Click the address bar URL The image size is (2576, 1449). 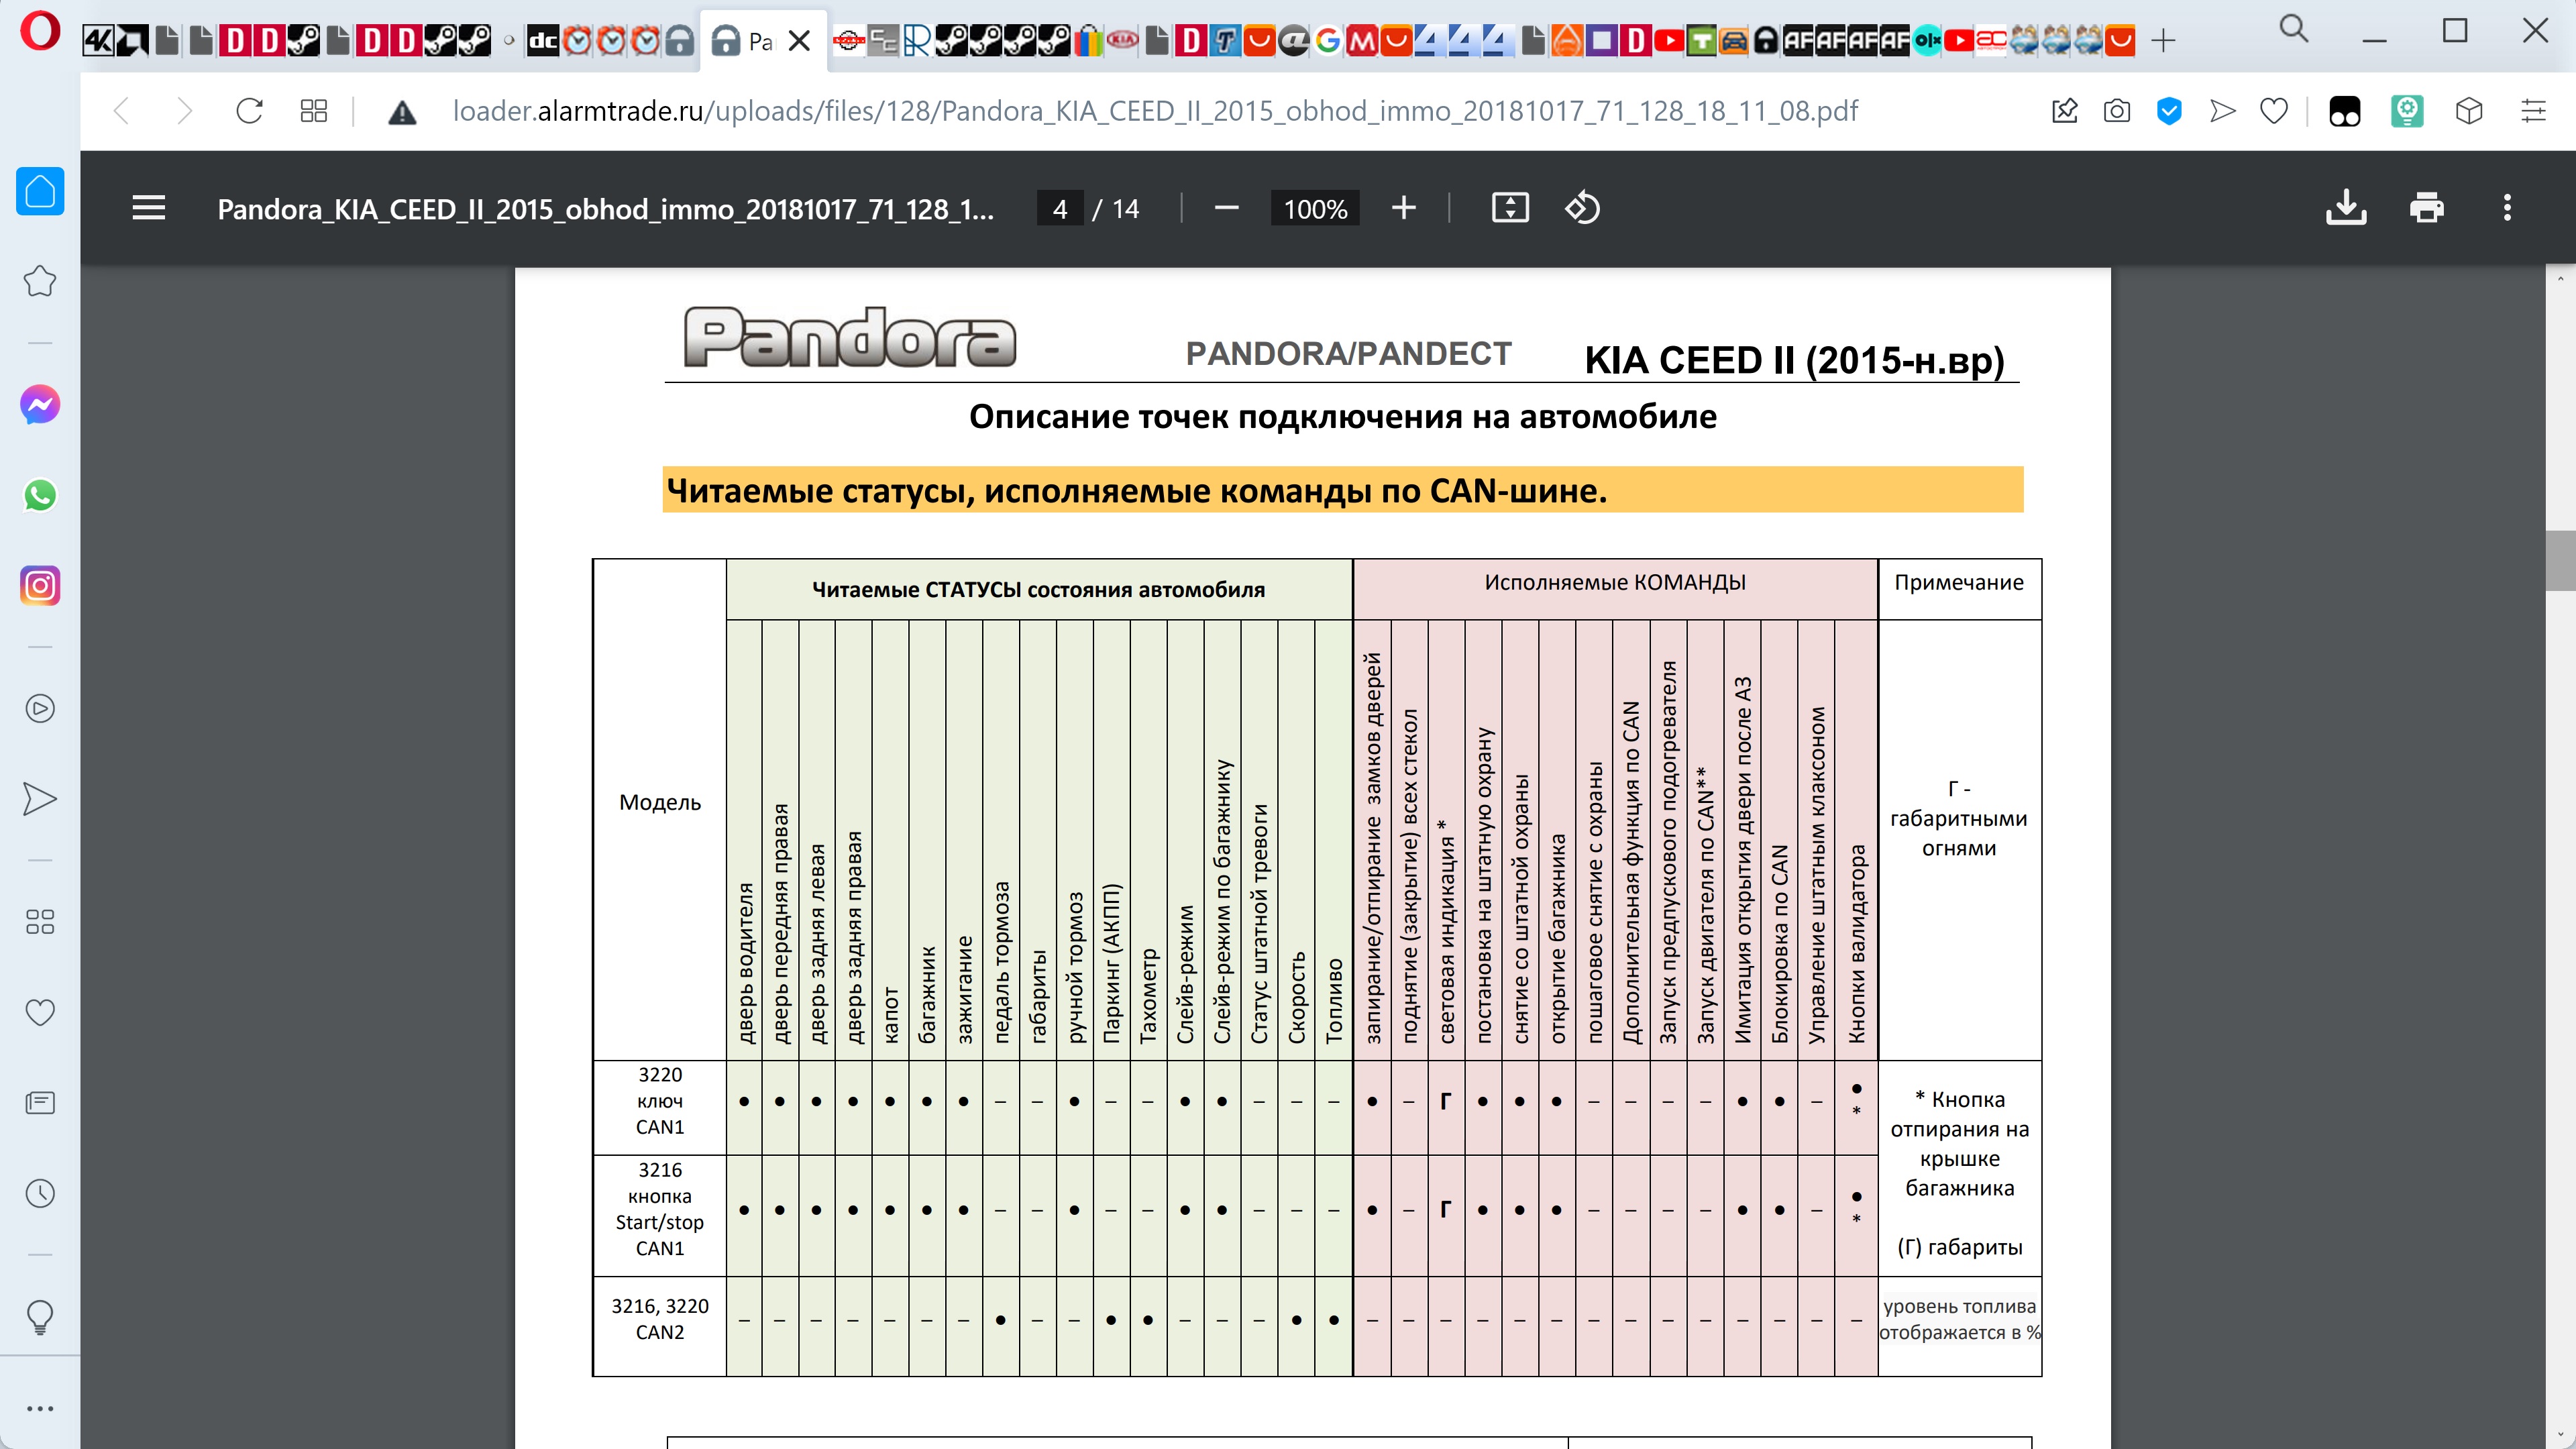(x=1154, y=111)
